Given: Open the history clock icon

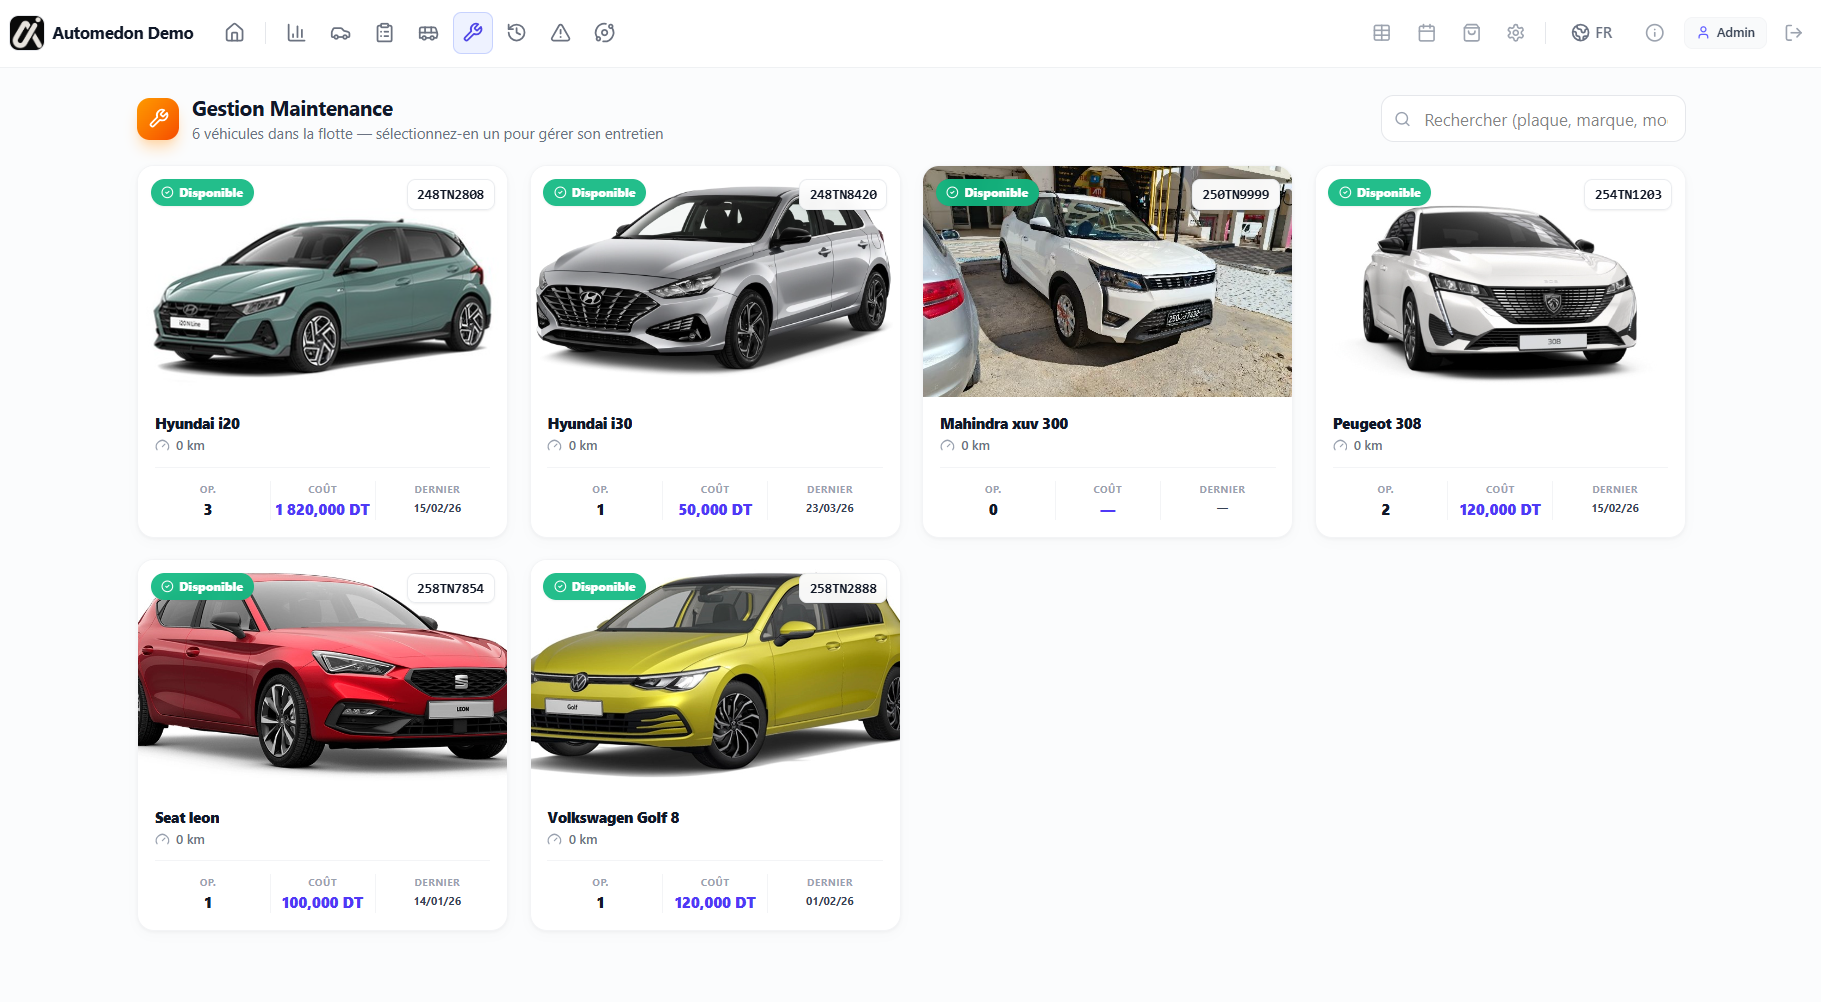Looking at the screenshot, I should pos(516,33).
